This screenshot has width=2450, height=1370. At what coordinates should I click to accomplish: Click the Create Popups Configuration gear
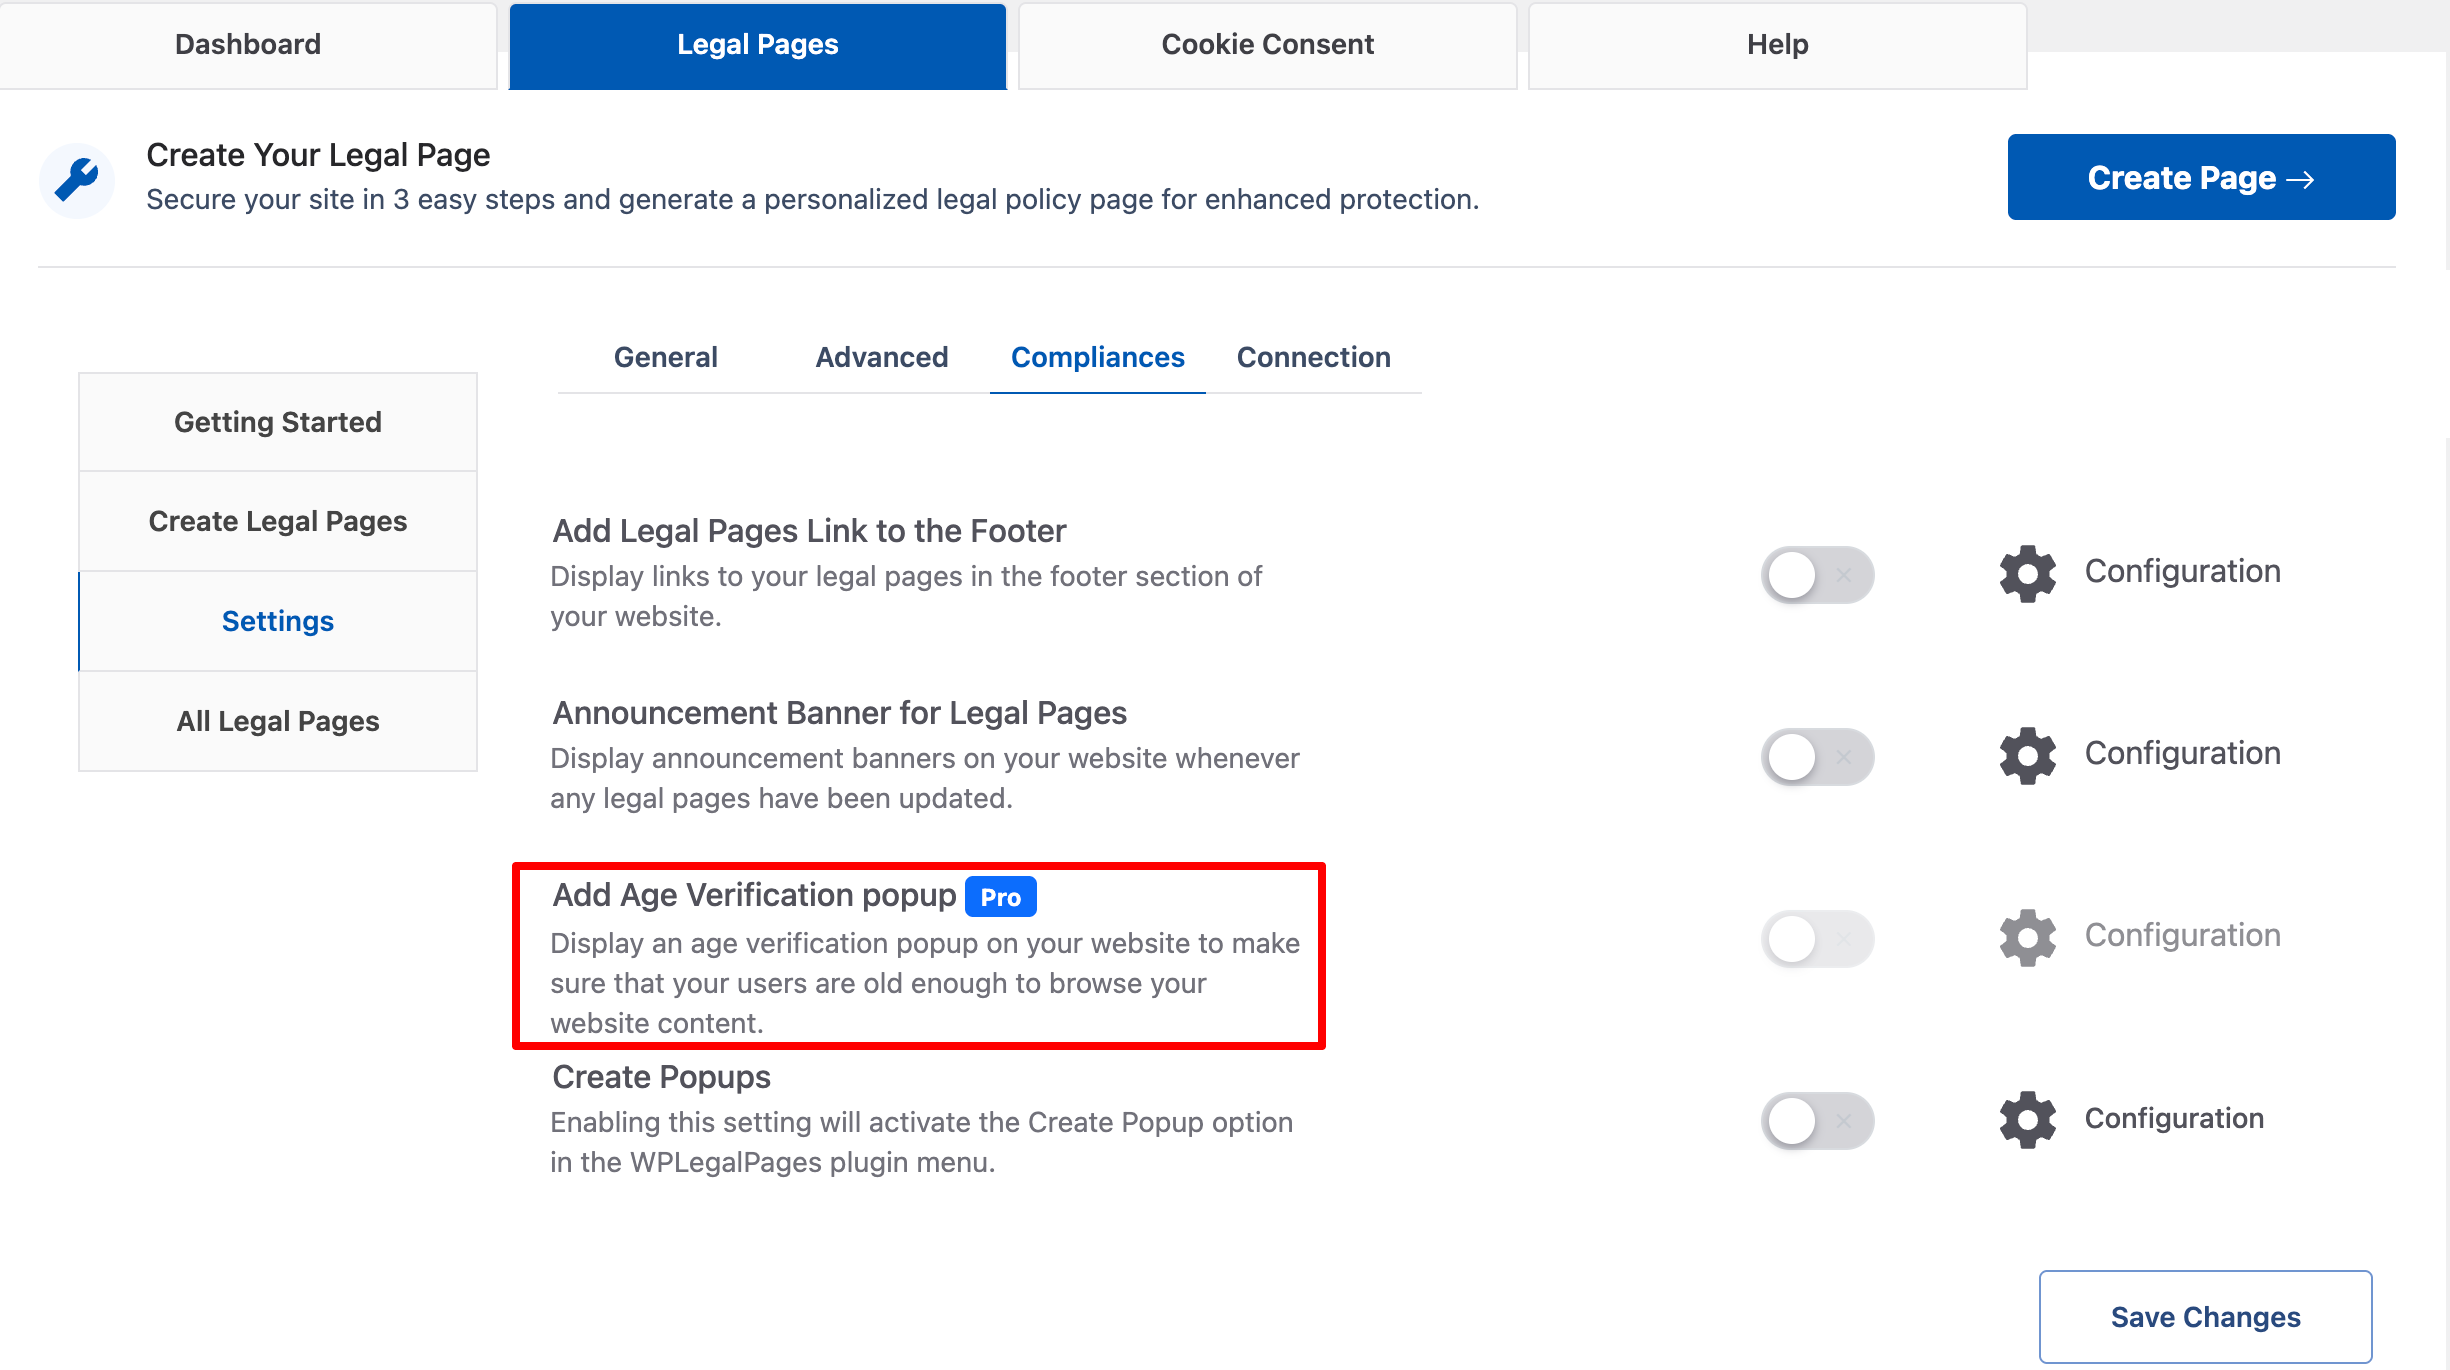point(2026,1120)
